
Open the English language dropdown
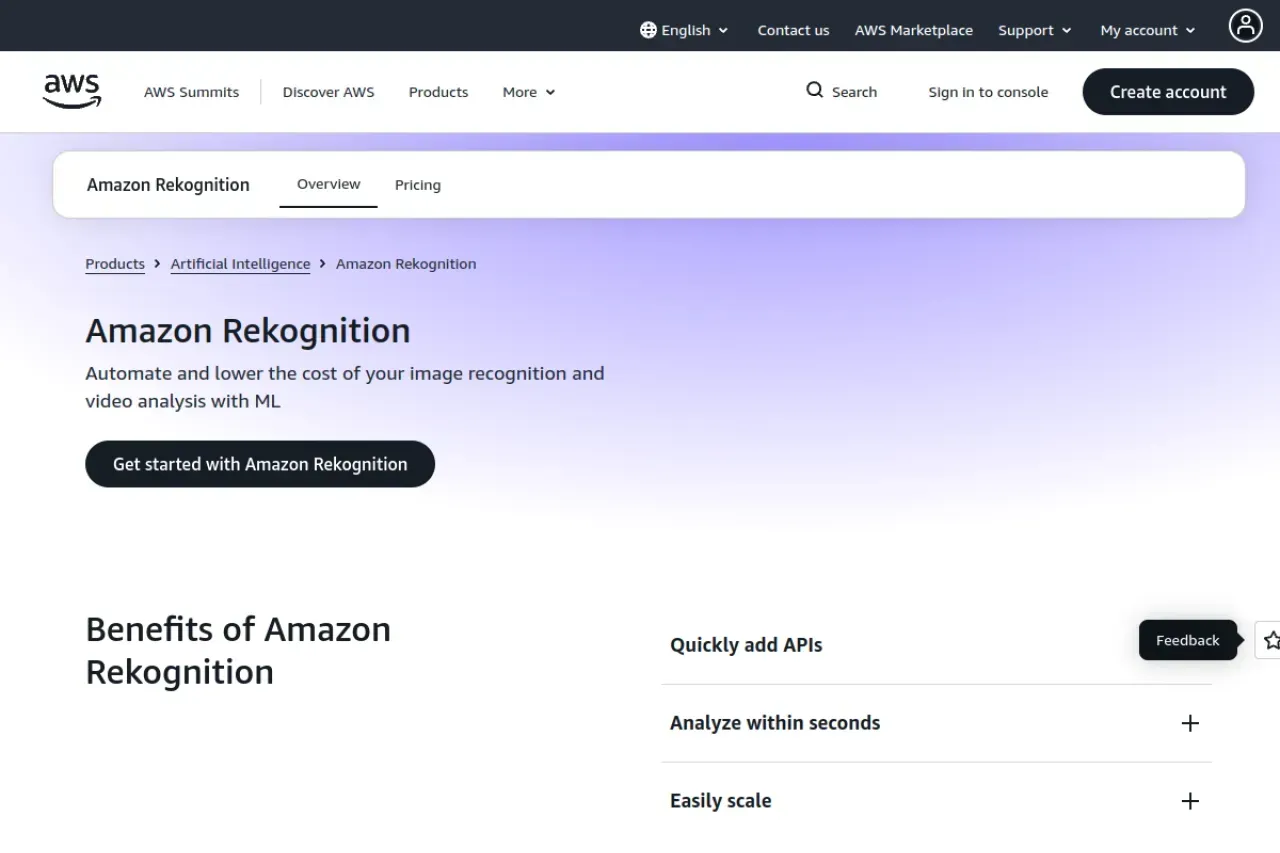[685, 30]
